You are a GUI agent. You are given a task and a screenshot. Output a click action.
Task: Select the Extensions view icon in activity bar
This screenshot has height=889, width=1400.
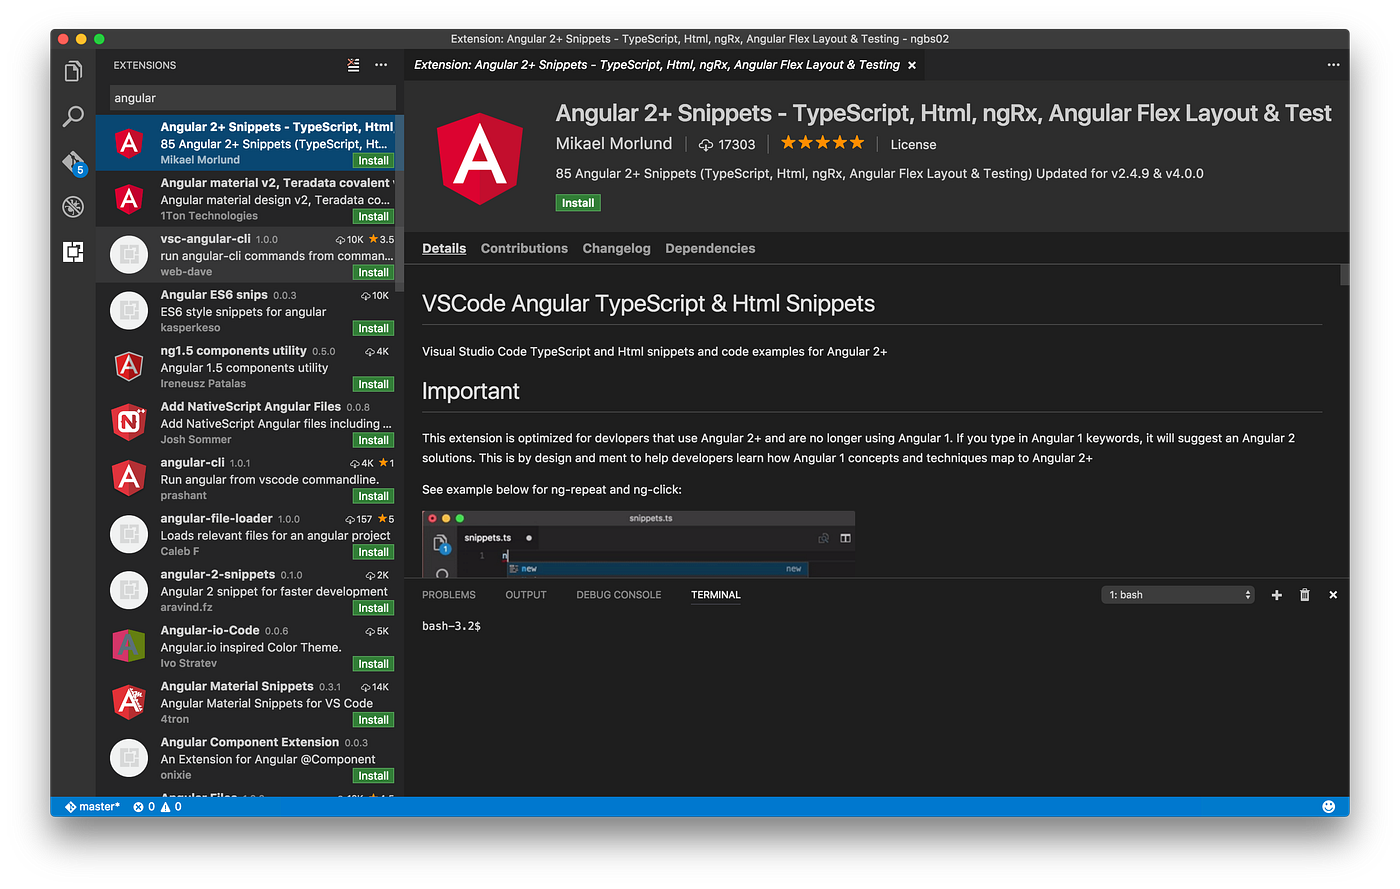pyautogui.click(x=73, y=252)
